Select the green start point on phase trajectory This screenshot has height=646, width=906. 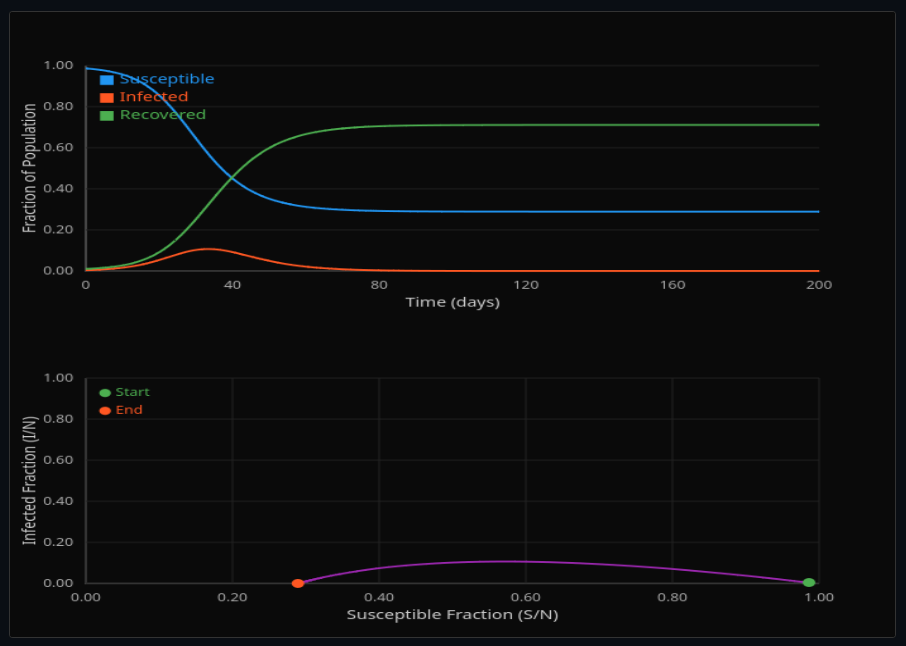pyautogui.click(x=808, y=583)
